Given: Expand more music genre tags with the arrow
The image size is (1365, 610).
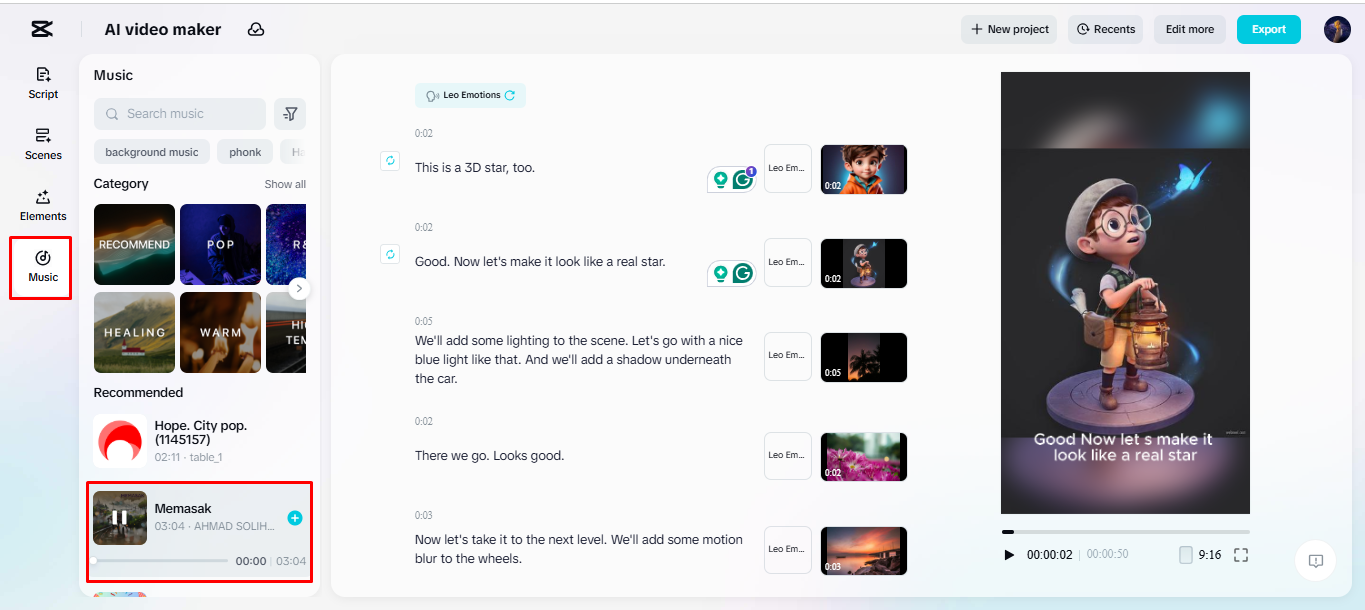Looking at the screenshot, I should [x=298, y=288].
